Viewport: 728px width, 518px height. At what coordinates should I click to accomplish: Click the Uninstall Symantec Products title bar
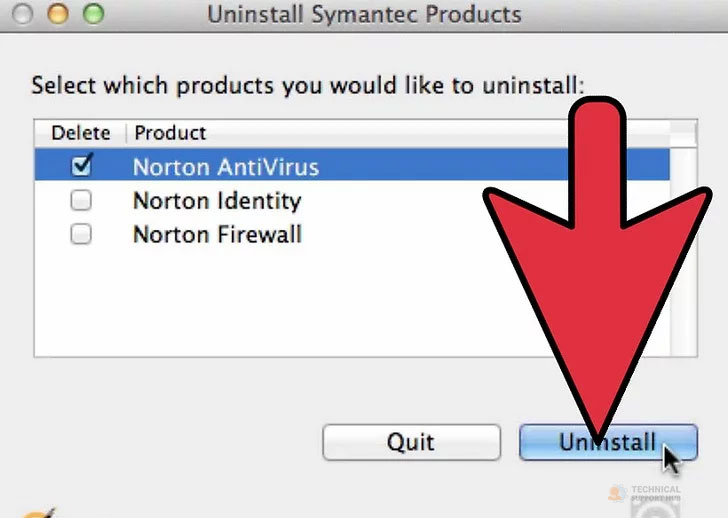tap(364, 14)
